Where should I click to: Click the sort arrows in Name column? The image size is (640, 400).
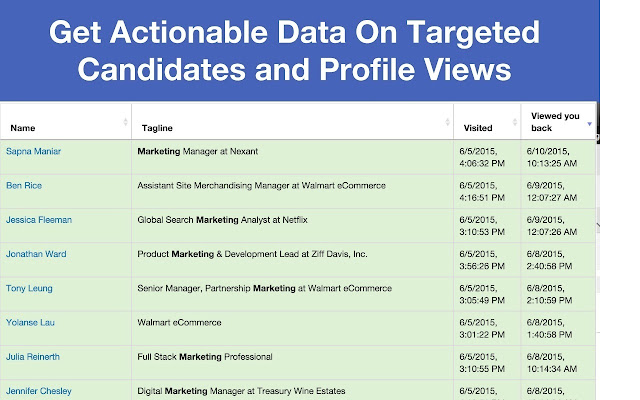(x=126, y=122)
